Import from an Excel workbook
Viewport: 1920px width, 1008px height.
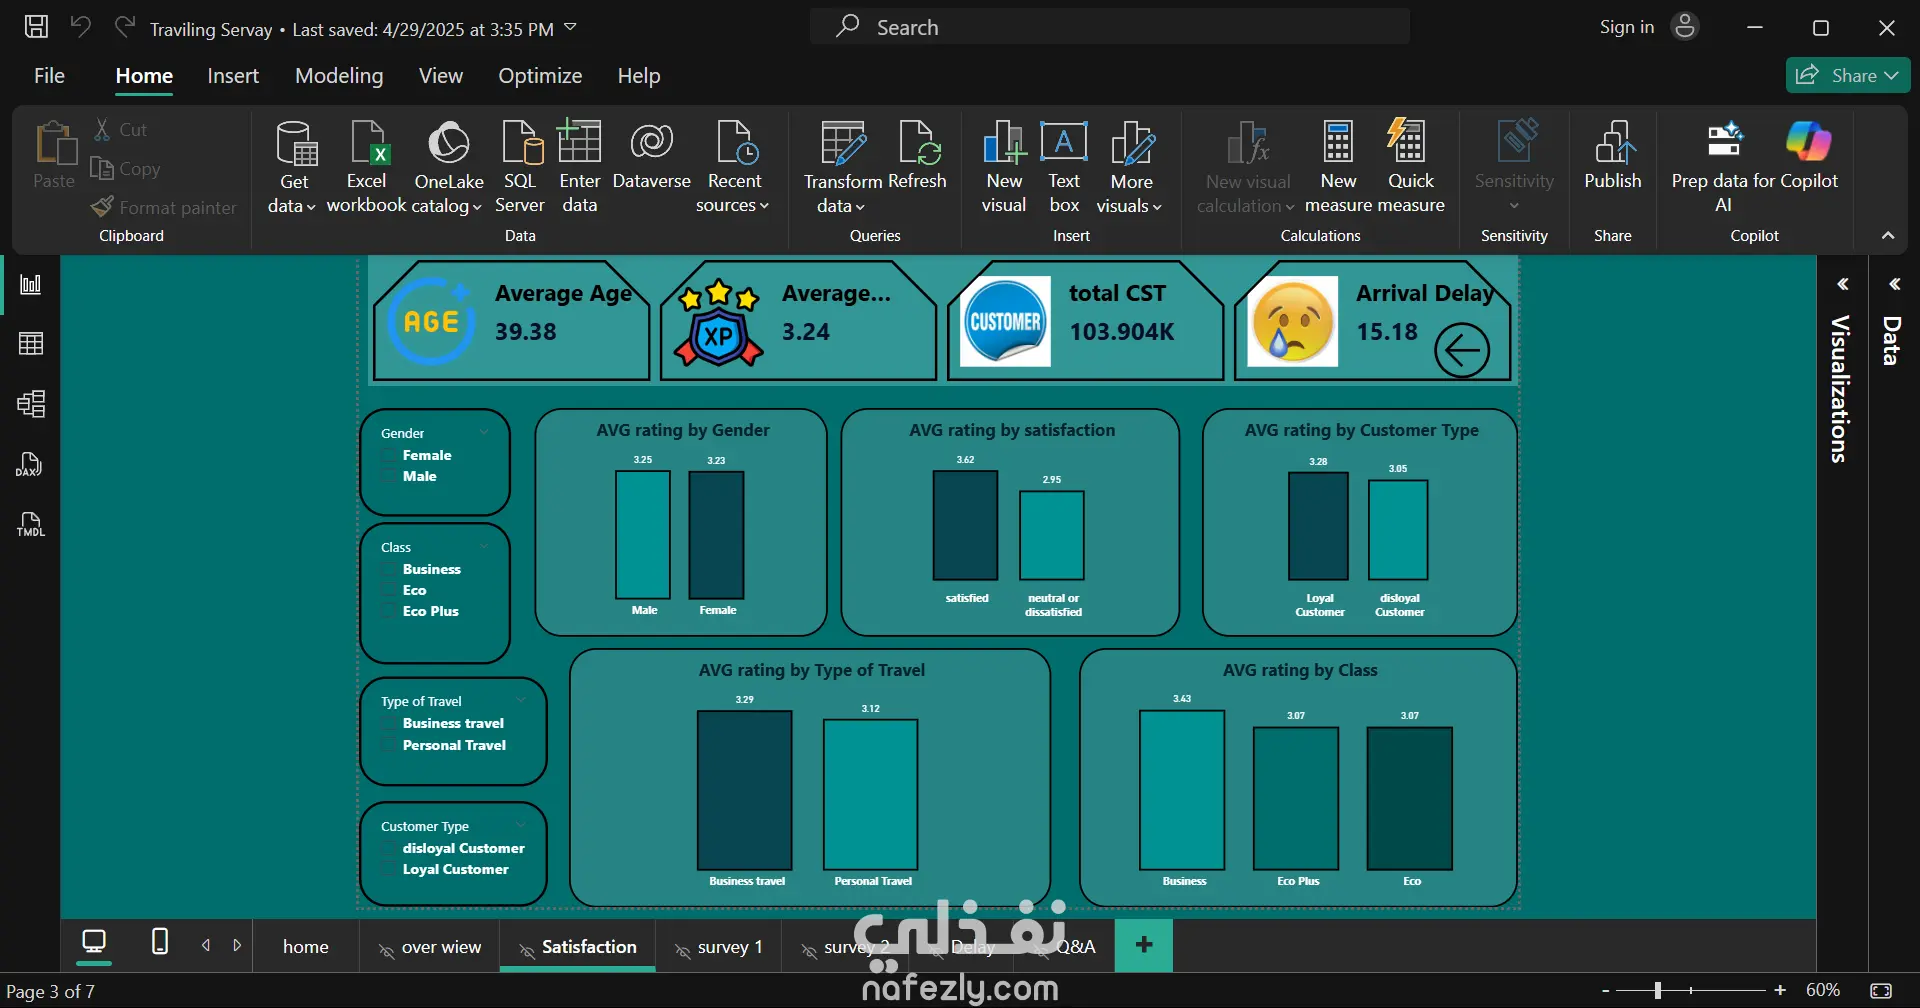click(x=367, y=167)
